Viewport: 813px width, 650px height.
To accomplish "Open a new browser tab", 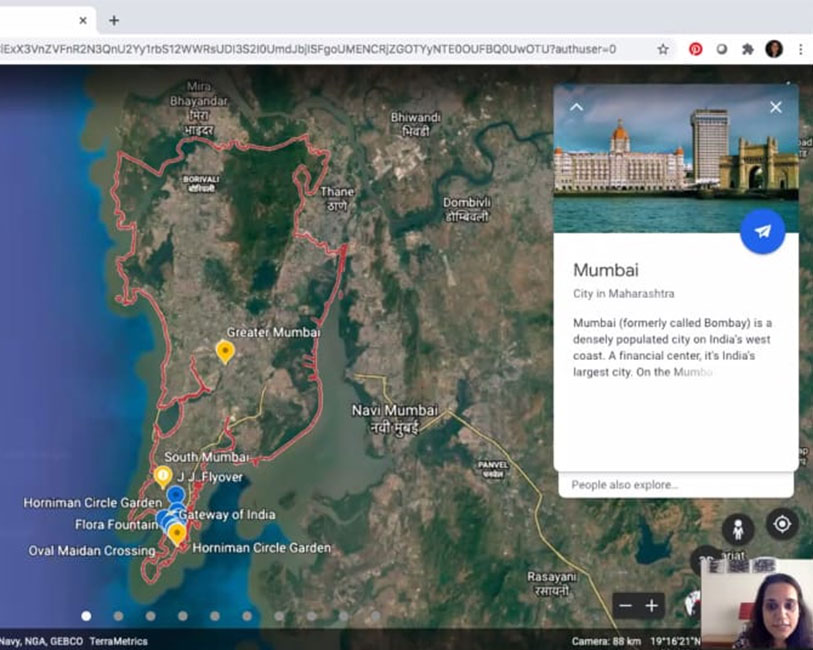I will pos(114,20).
